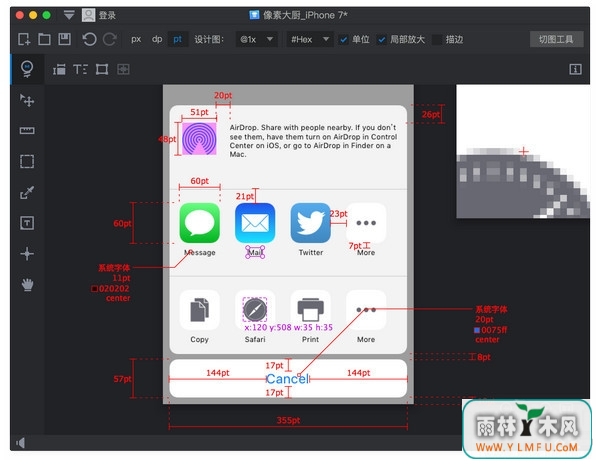Click the region size annotation icon

pos(102,69)
